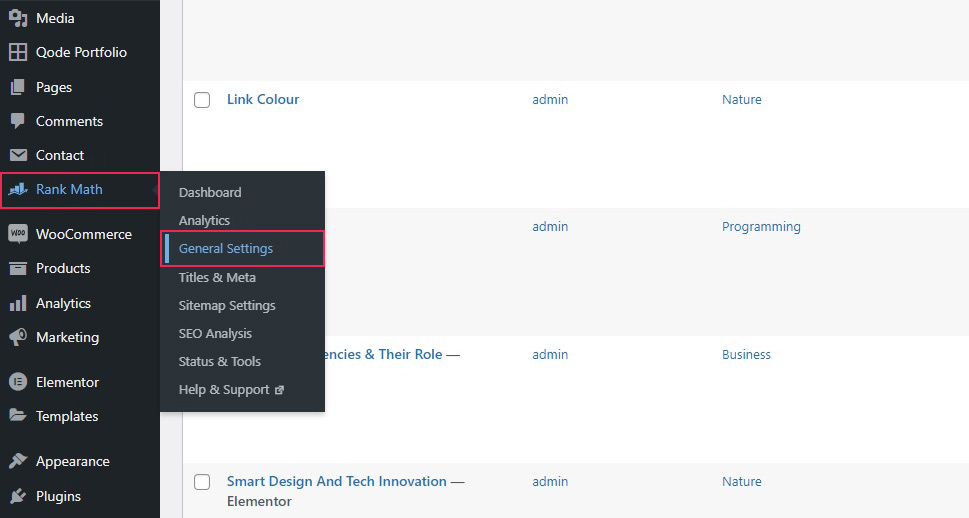Image resolution: width=969 pixels, height=518 pixels.
Task: Click the Elementor logo icon
Action: (18, 382)
